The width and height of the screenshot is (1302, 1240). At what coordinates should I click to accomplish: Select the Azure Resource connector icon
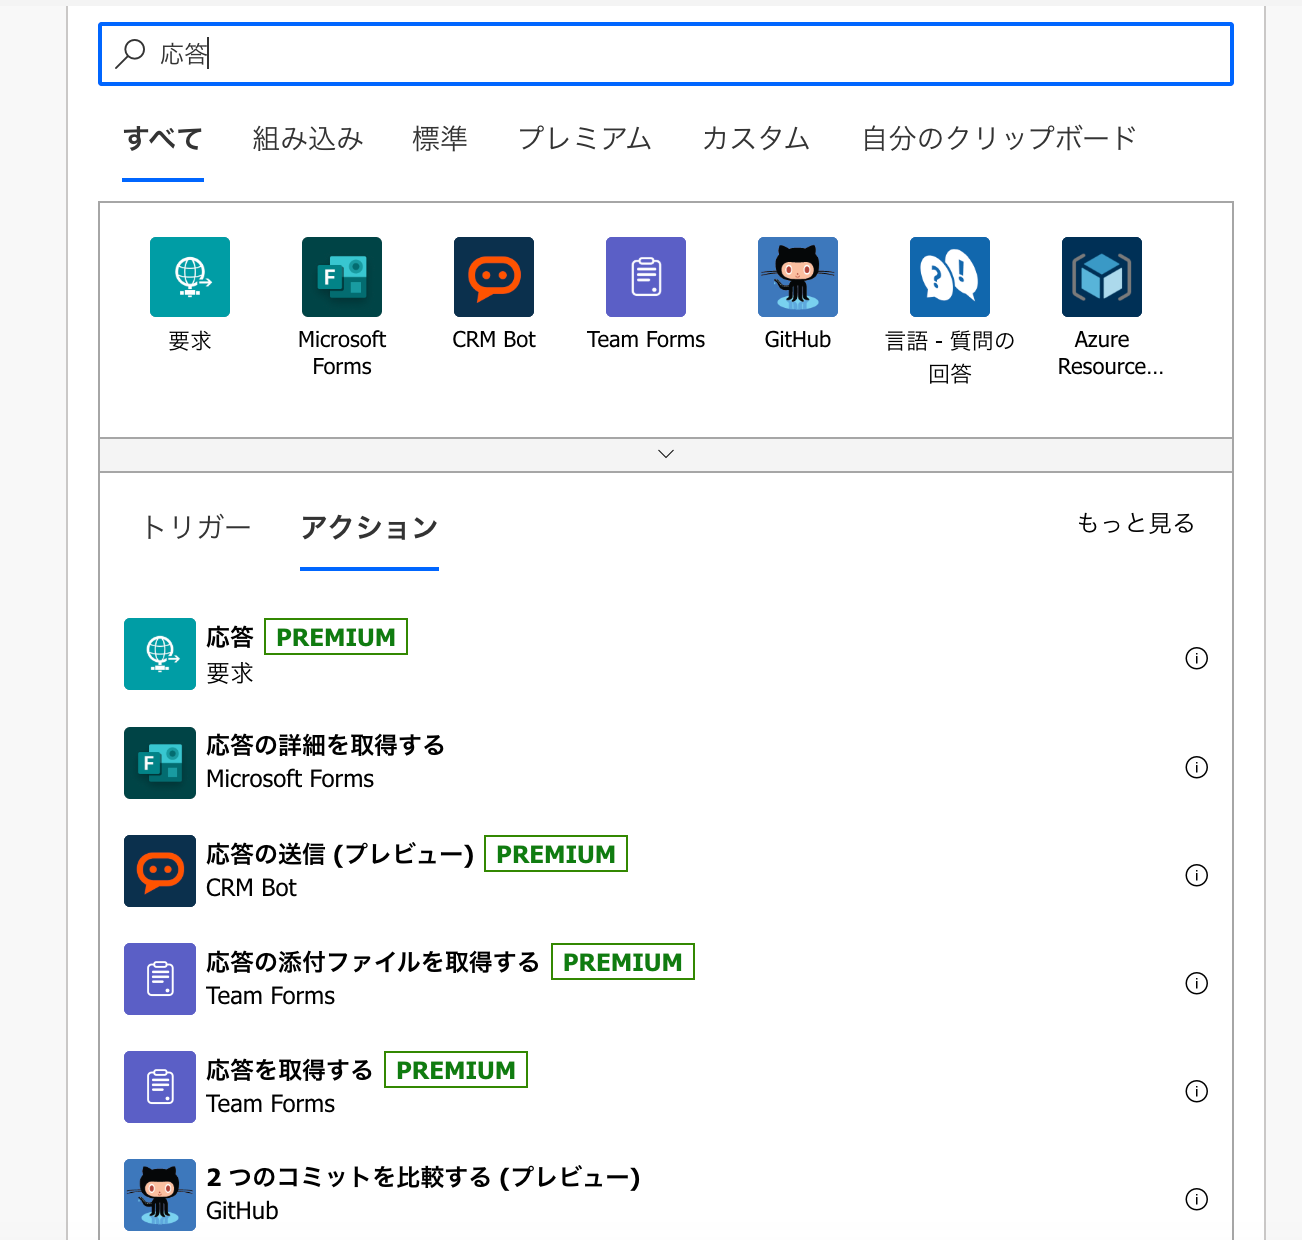(x=1102, y=277)
